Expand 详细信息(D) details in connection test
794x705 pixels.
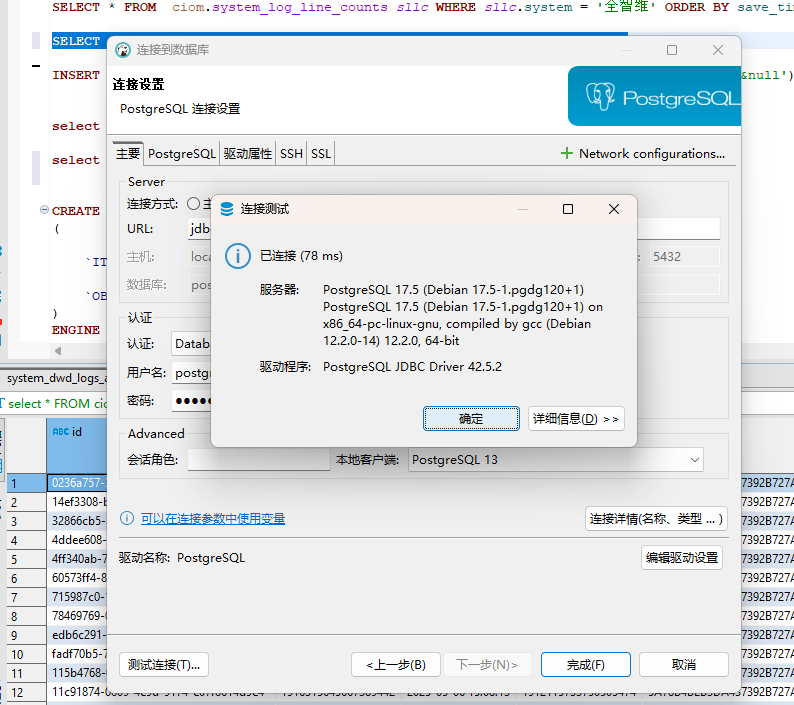pos(576,419)
